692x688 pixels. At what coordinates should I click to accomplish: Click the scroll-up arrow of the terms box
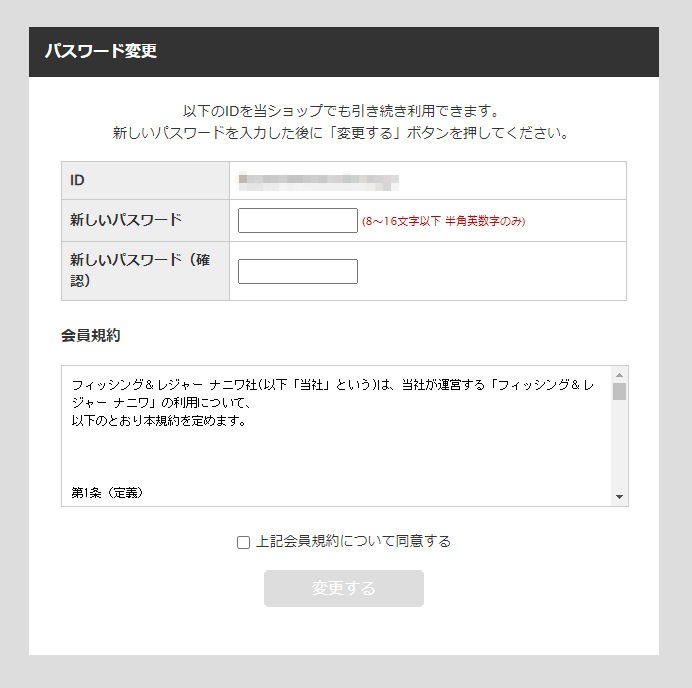pos(620,375)
